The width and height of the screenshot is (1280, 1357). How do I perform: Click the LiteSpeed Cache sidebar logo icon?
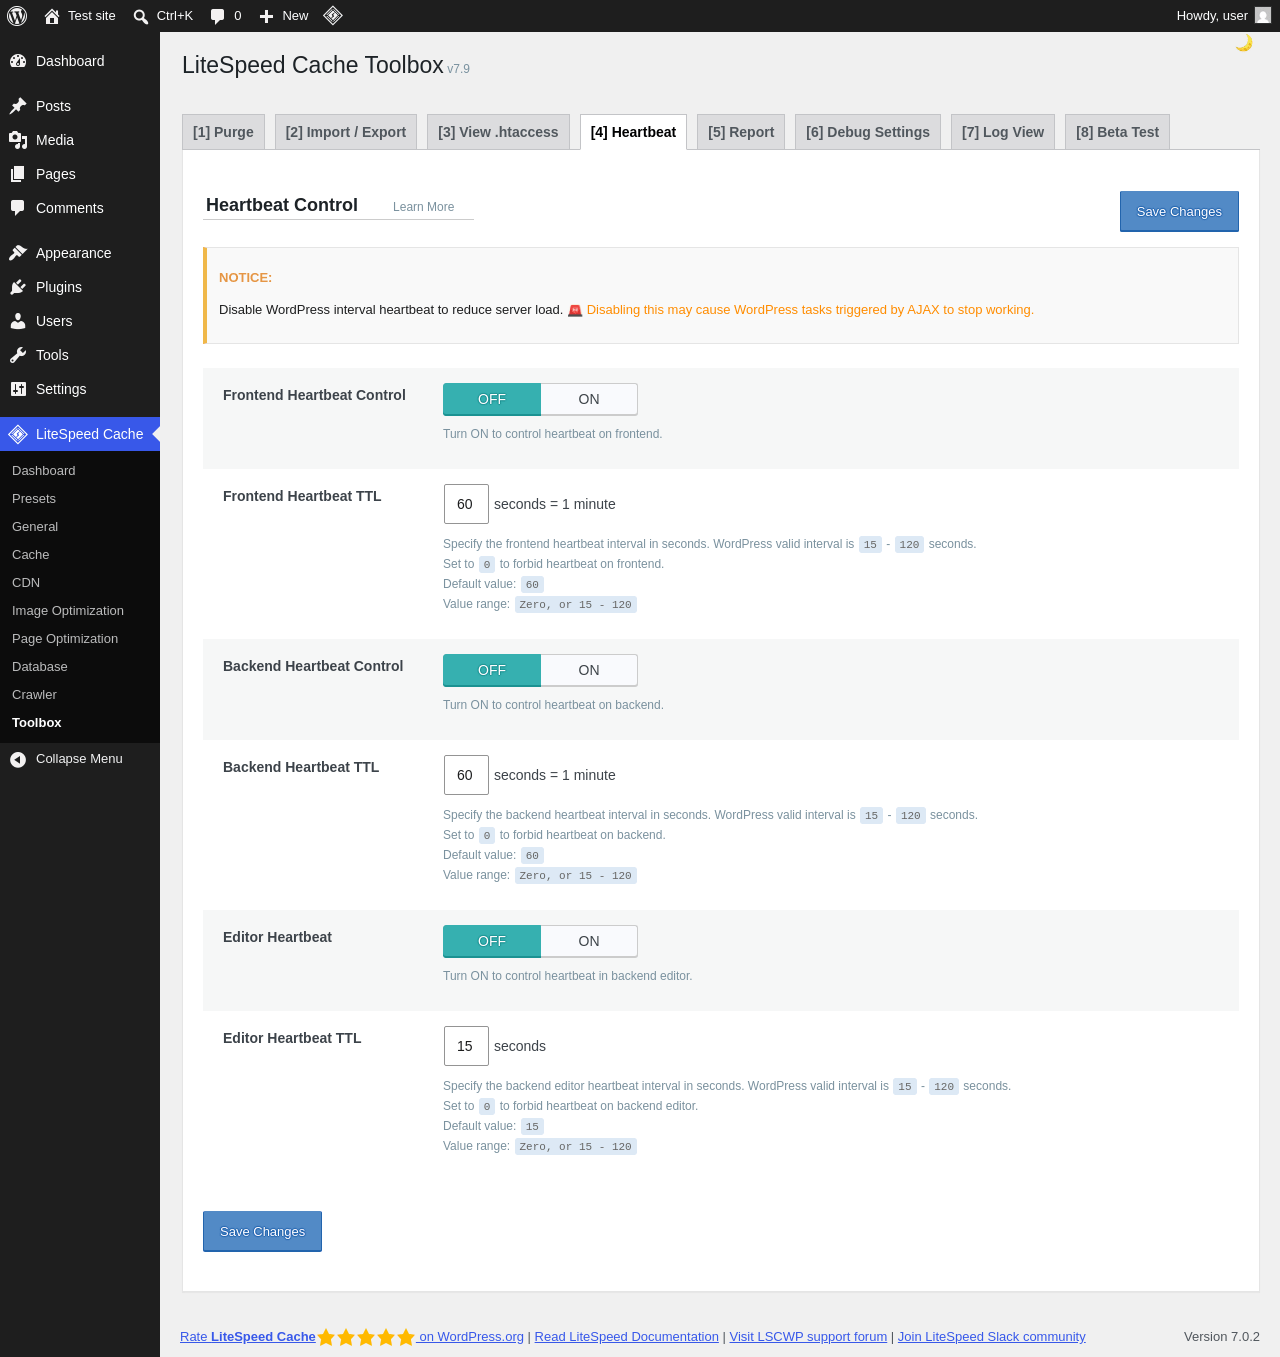(x=18, y=434)
